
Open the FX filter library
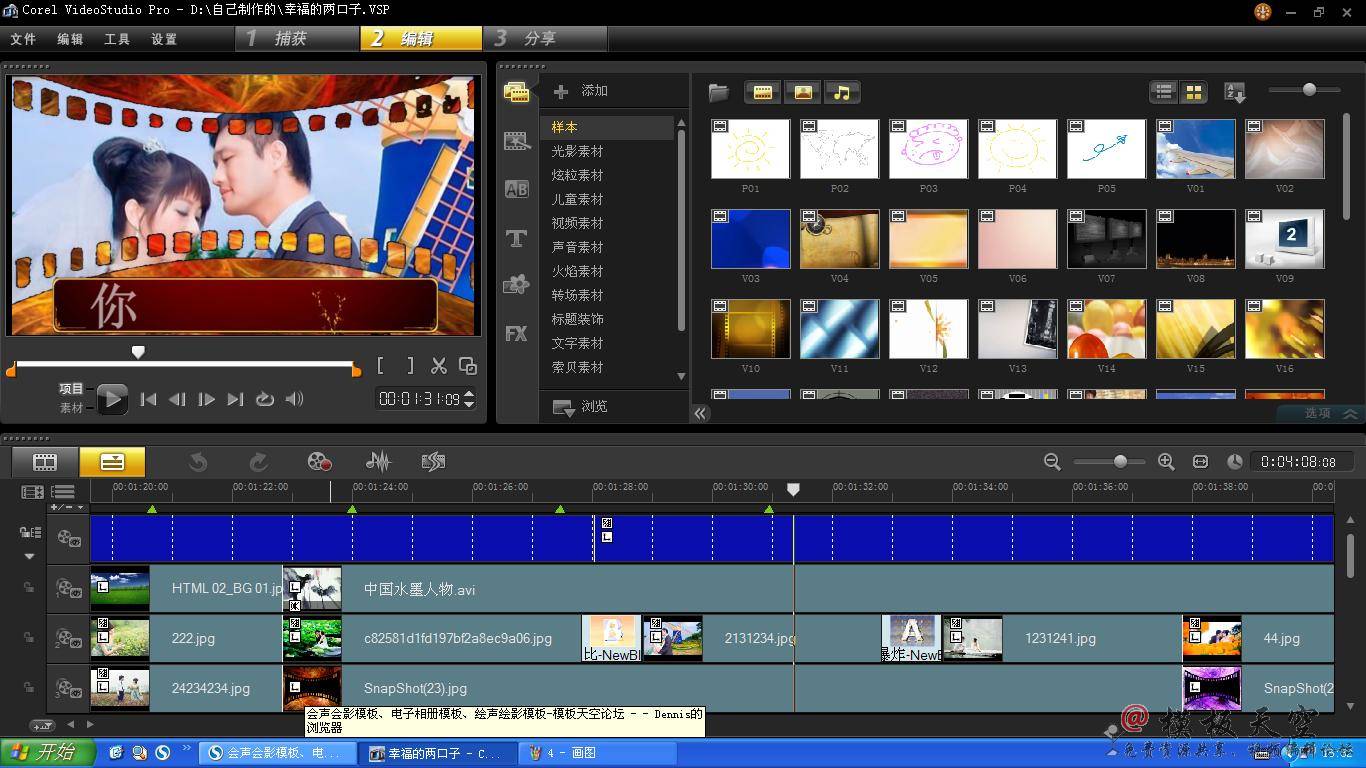click(516, 333)
